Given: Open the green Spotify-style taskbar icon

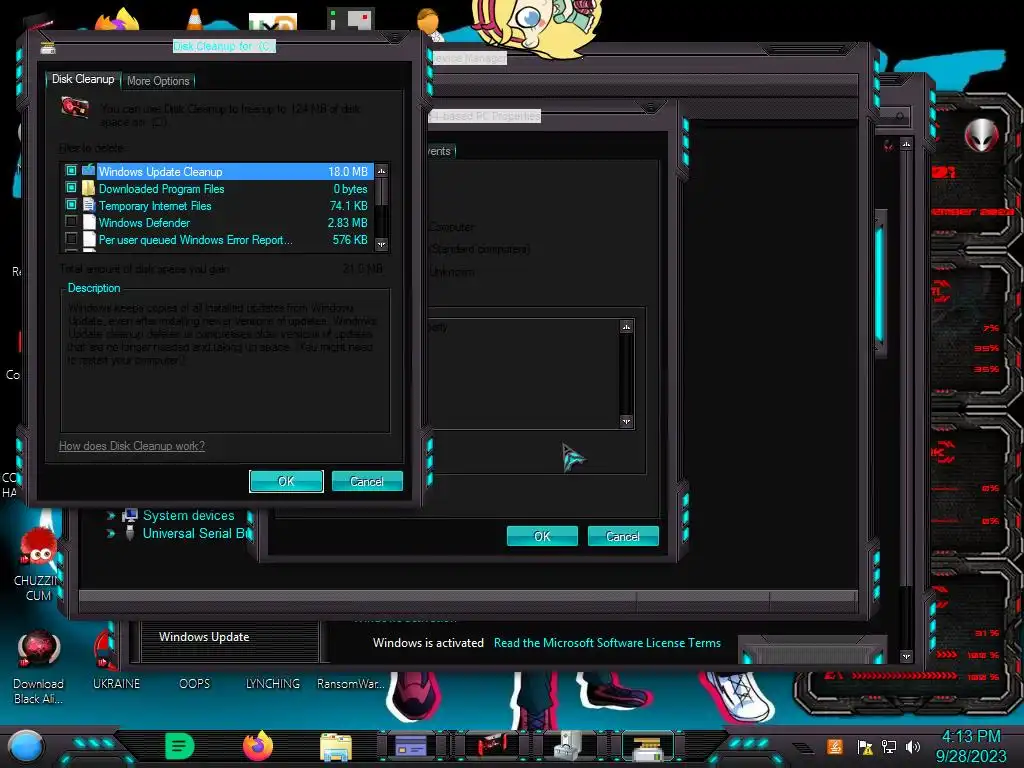Looking at the screenshot, I should tap(180, 746).
